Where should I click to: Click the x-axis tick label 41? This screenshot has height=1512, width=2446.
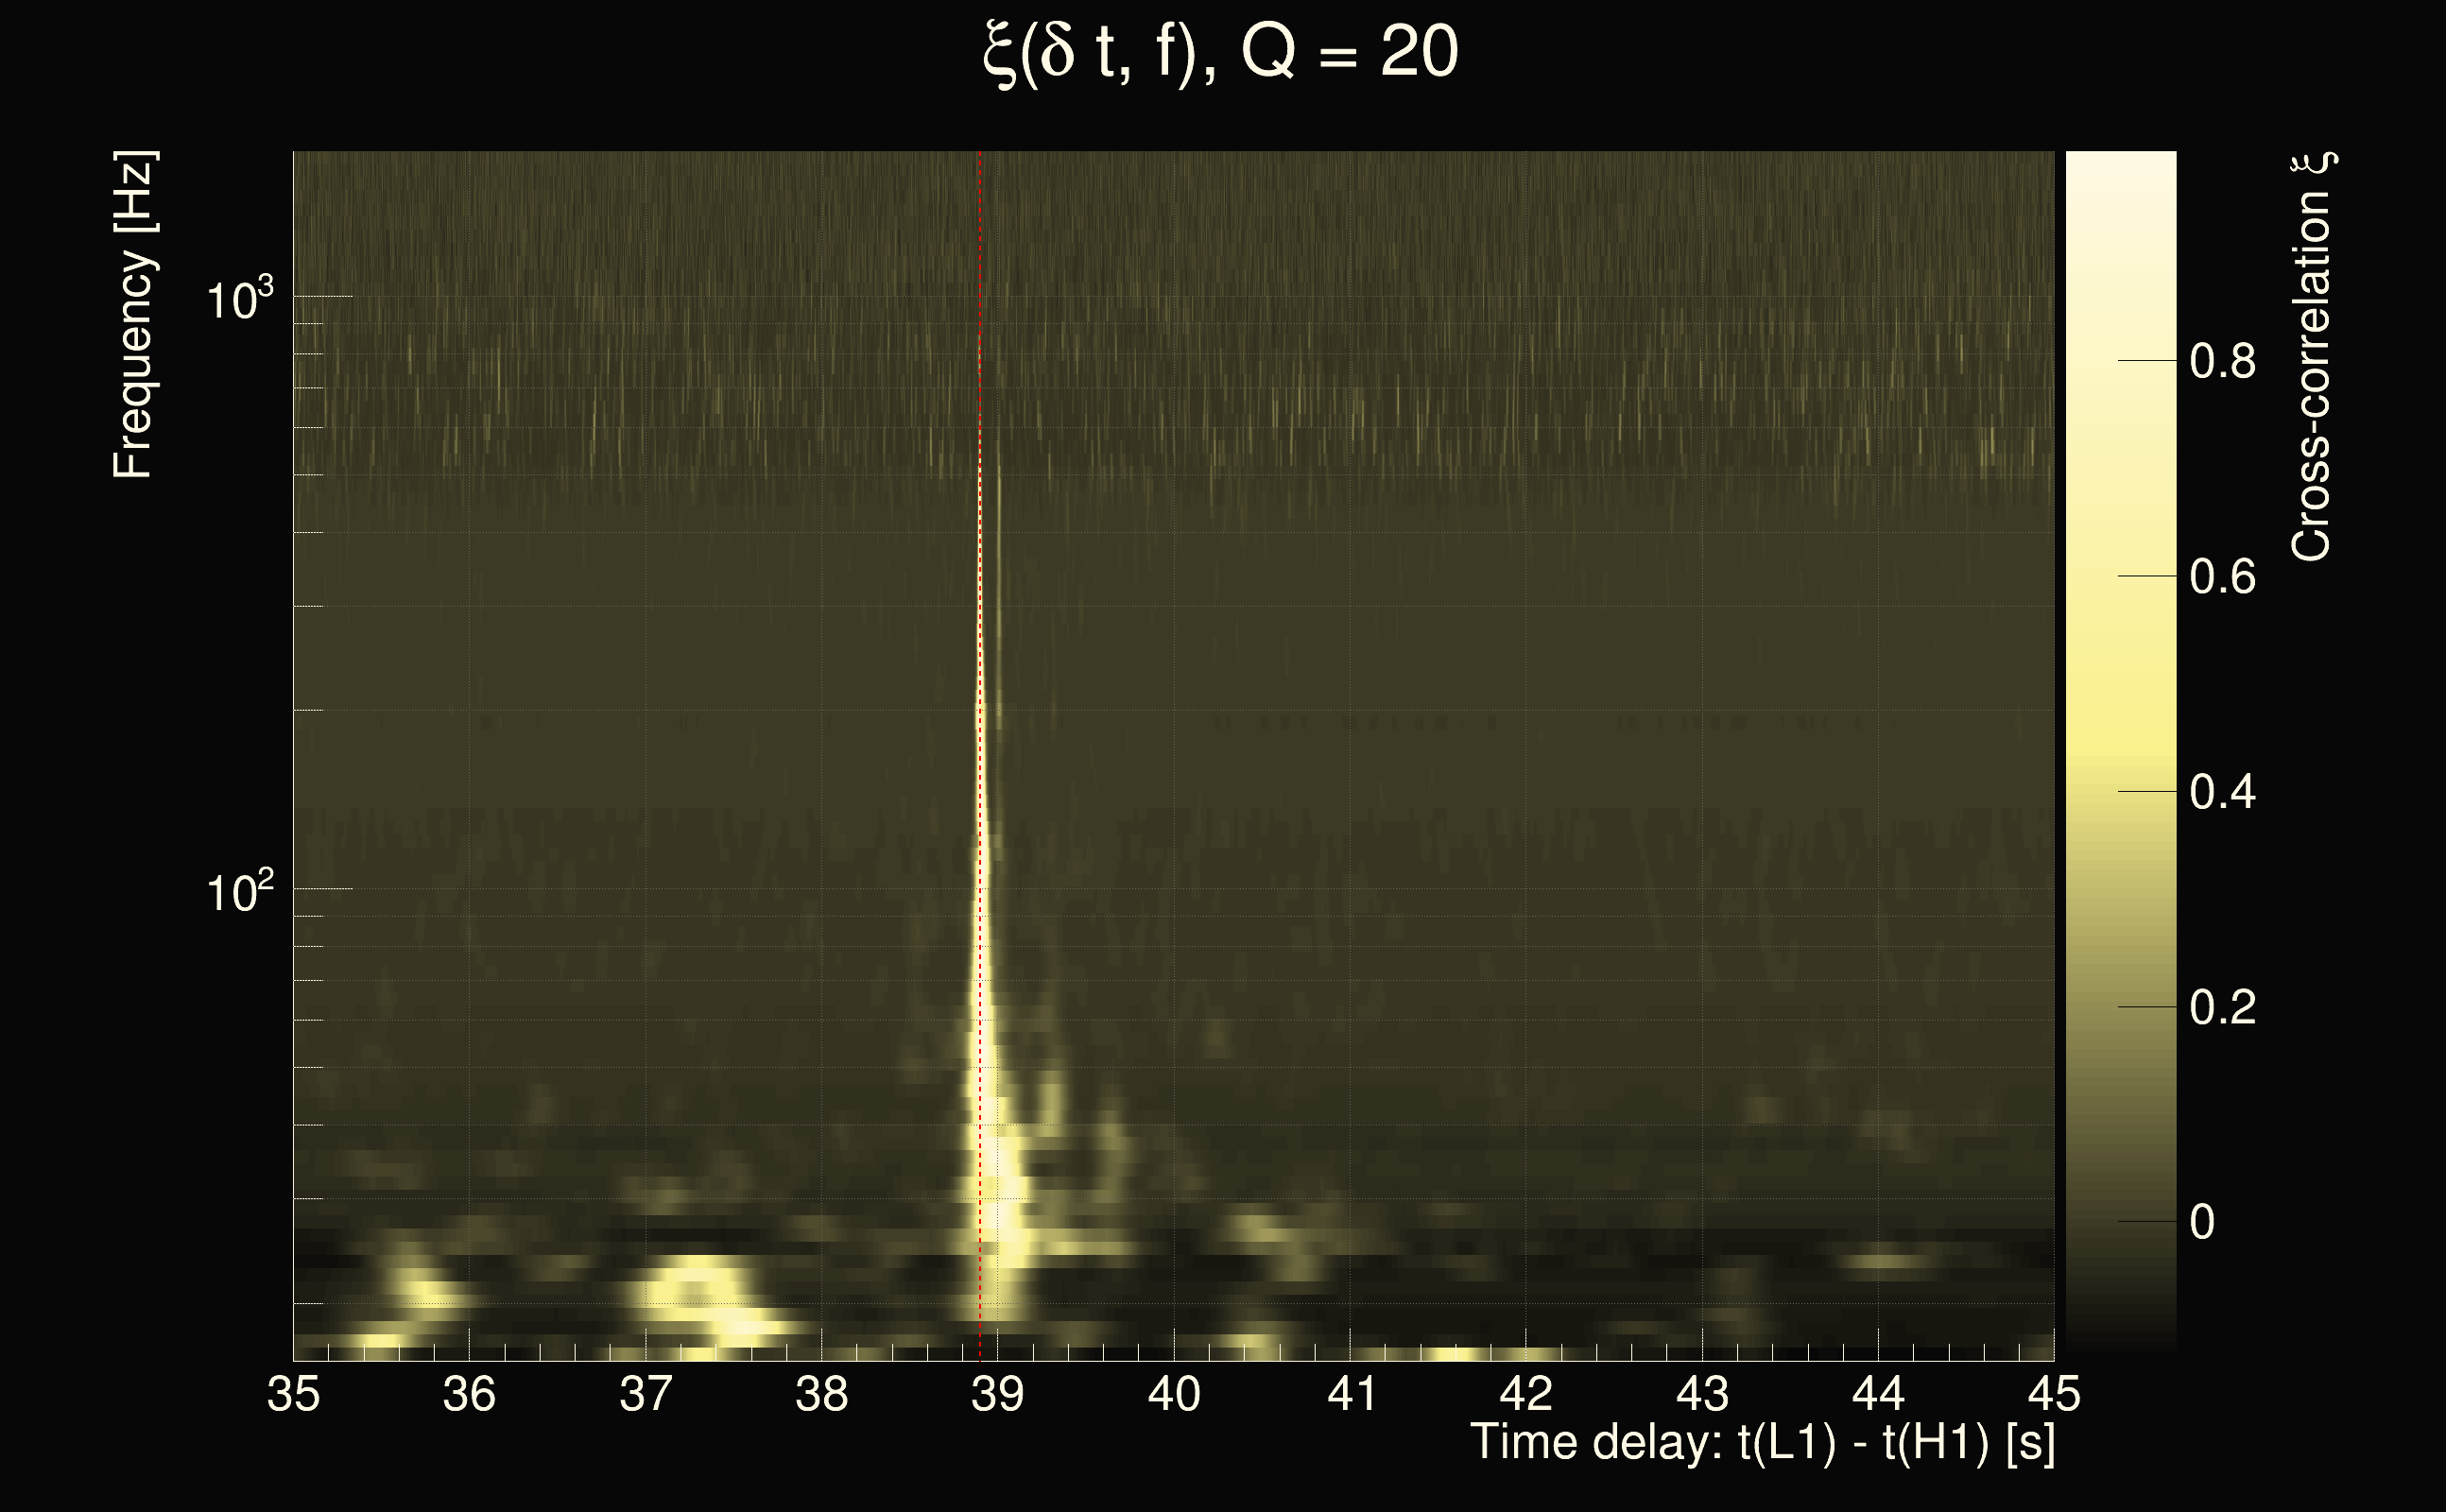pos(1350,1394)
